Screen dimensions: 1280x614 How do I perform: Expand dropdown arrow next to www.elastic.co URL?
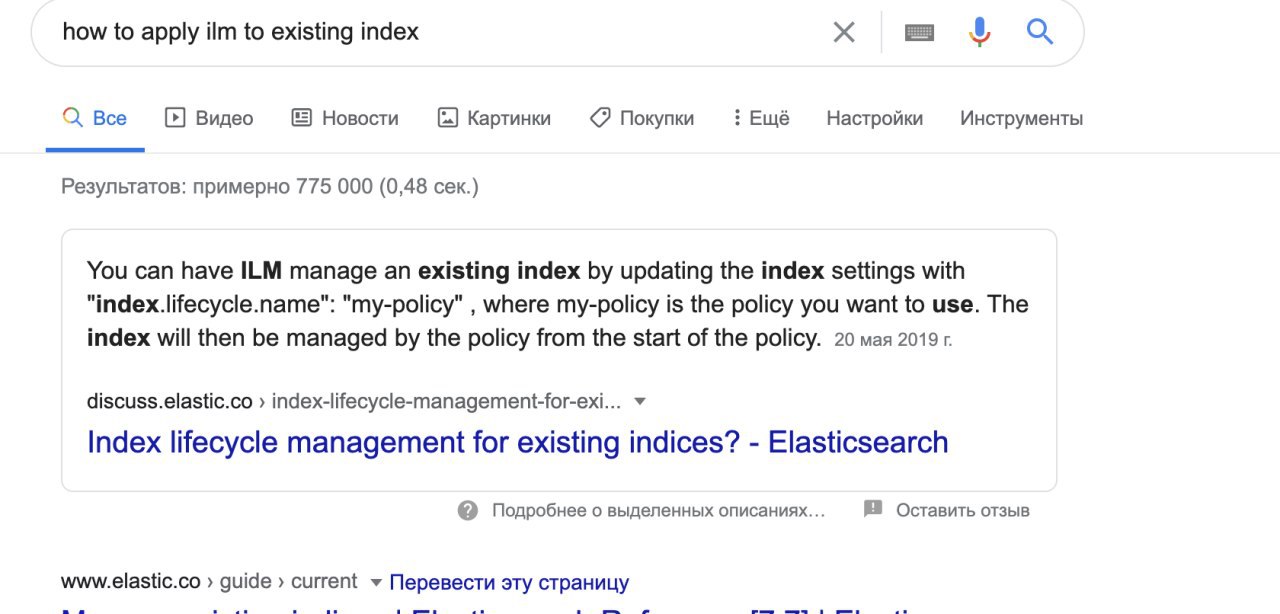point(376,582)
